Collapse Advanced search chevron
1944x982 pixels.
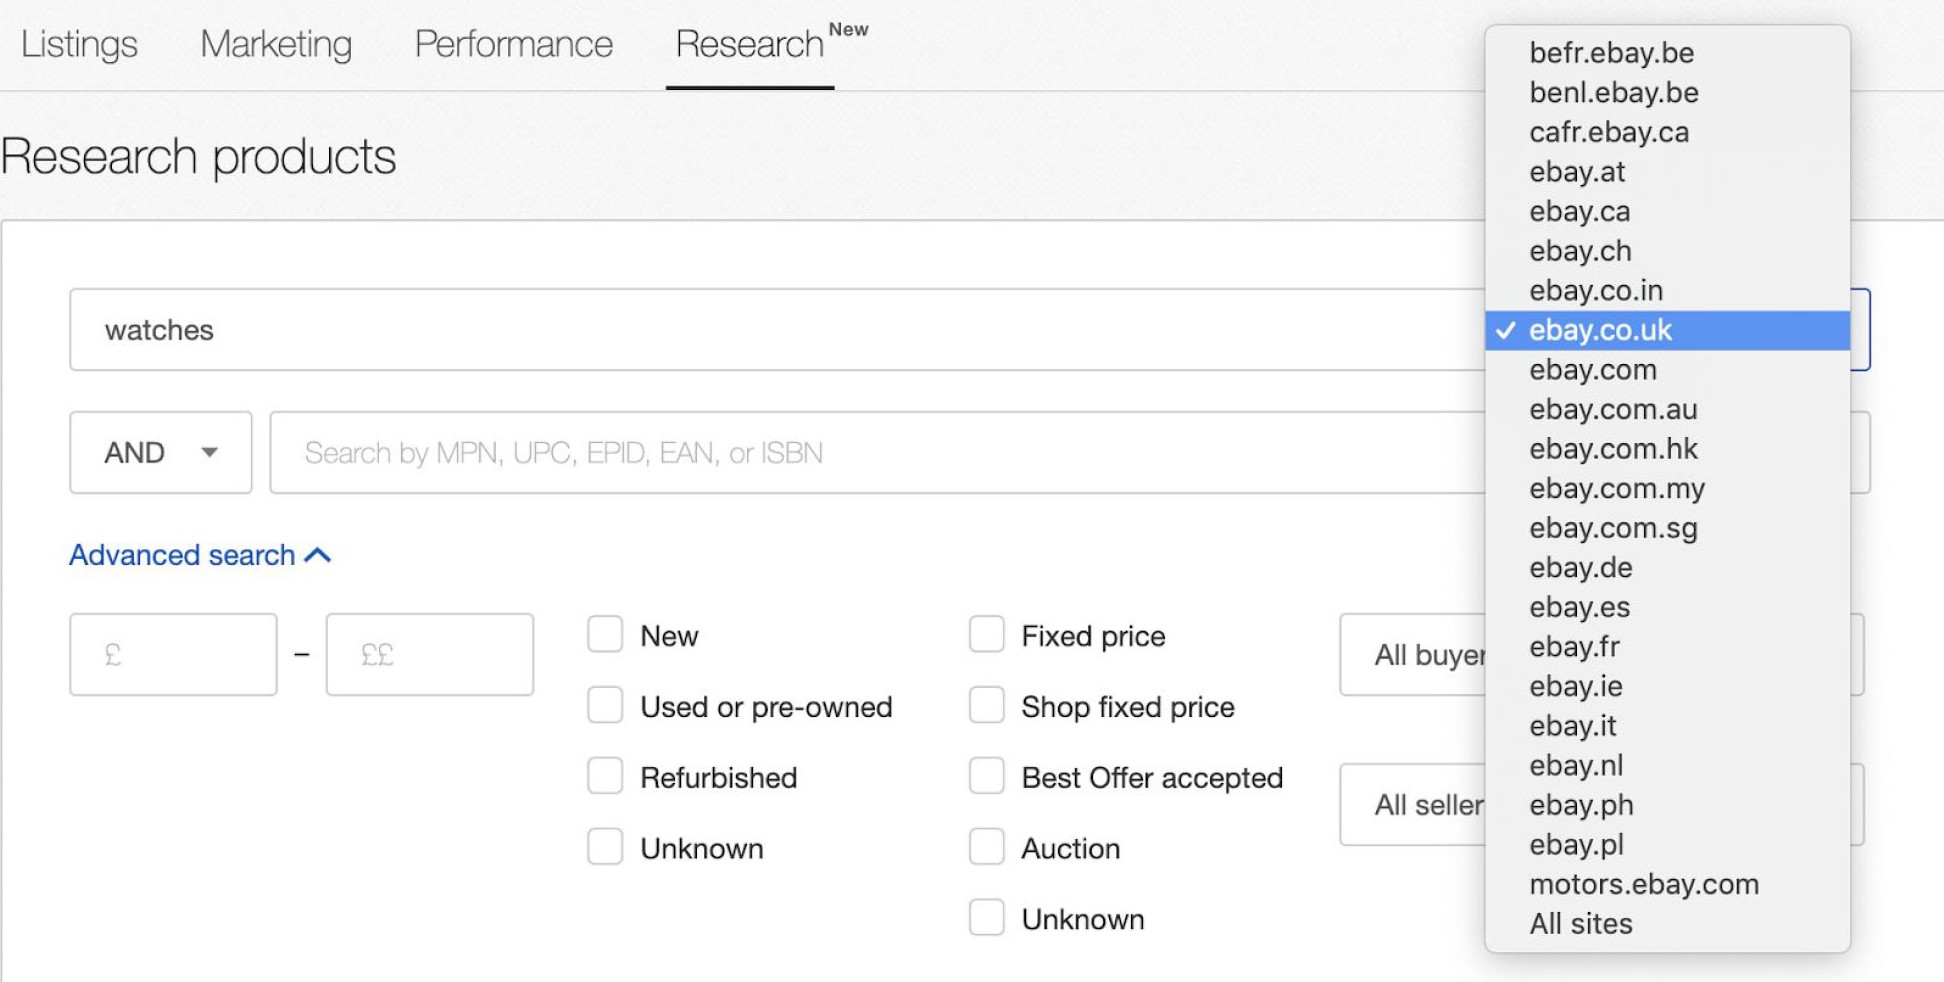(317, 555)
